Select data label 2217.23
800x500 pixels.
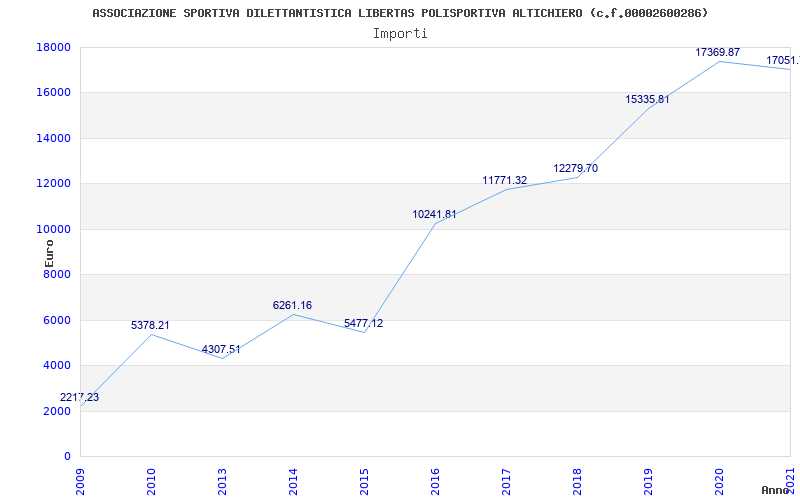pyautogui.click(x=79, y=397)
